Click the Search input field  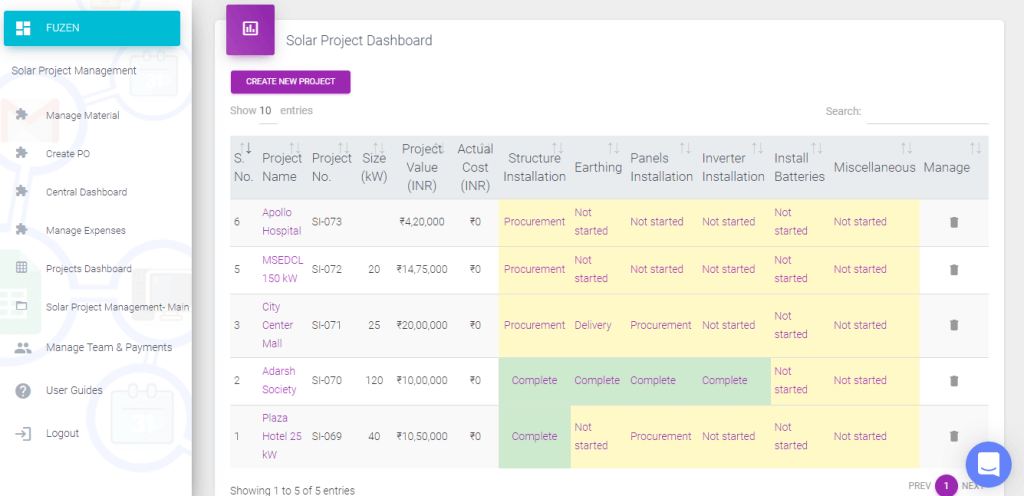point(927,112)
